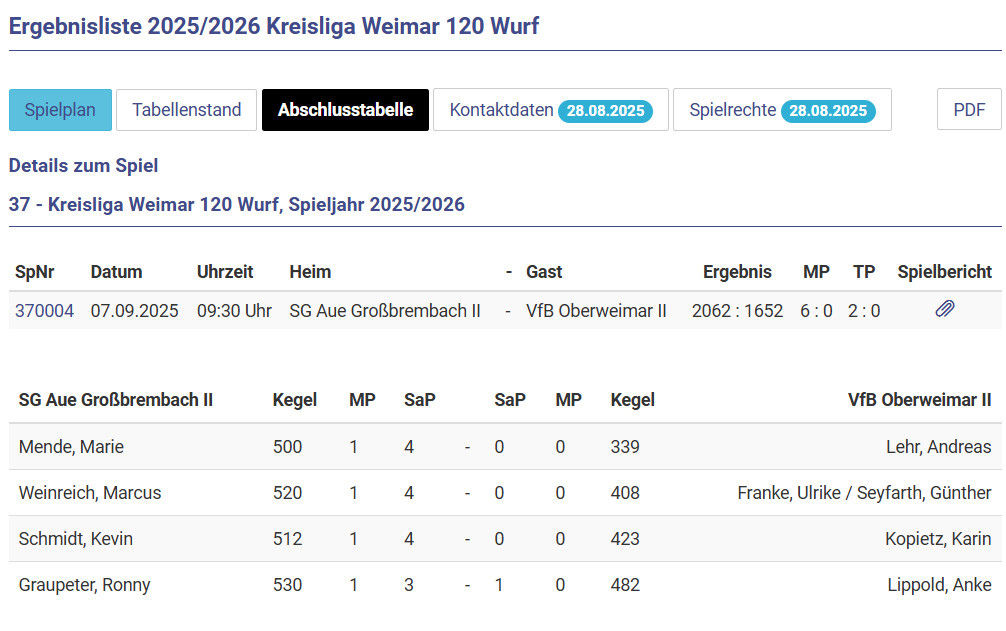Click the PDF export button
This screenshot has width=1006, height=631.
(968, 110)
